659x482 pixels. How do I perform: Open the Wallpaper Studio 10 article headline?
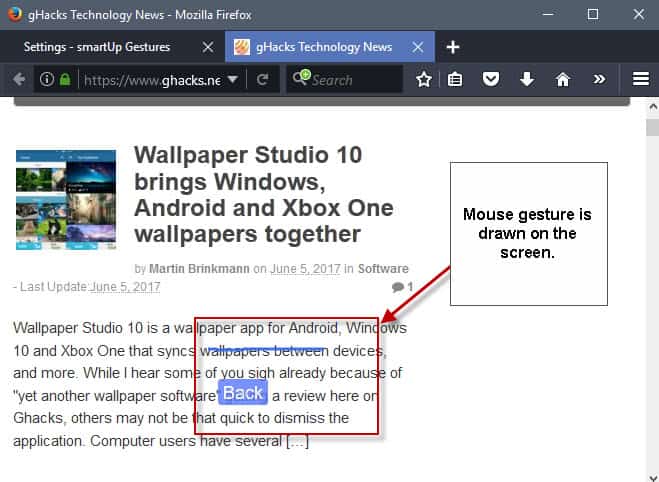point(264,195)
